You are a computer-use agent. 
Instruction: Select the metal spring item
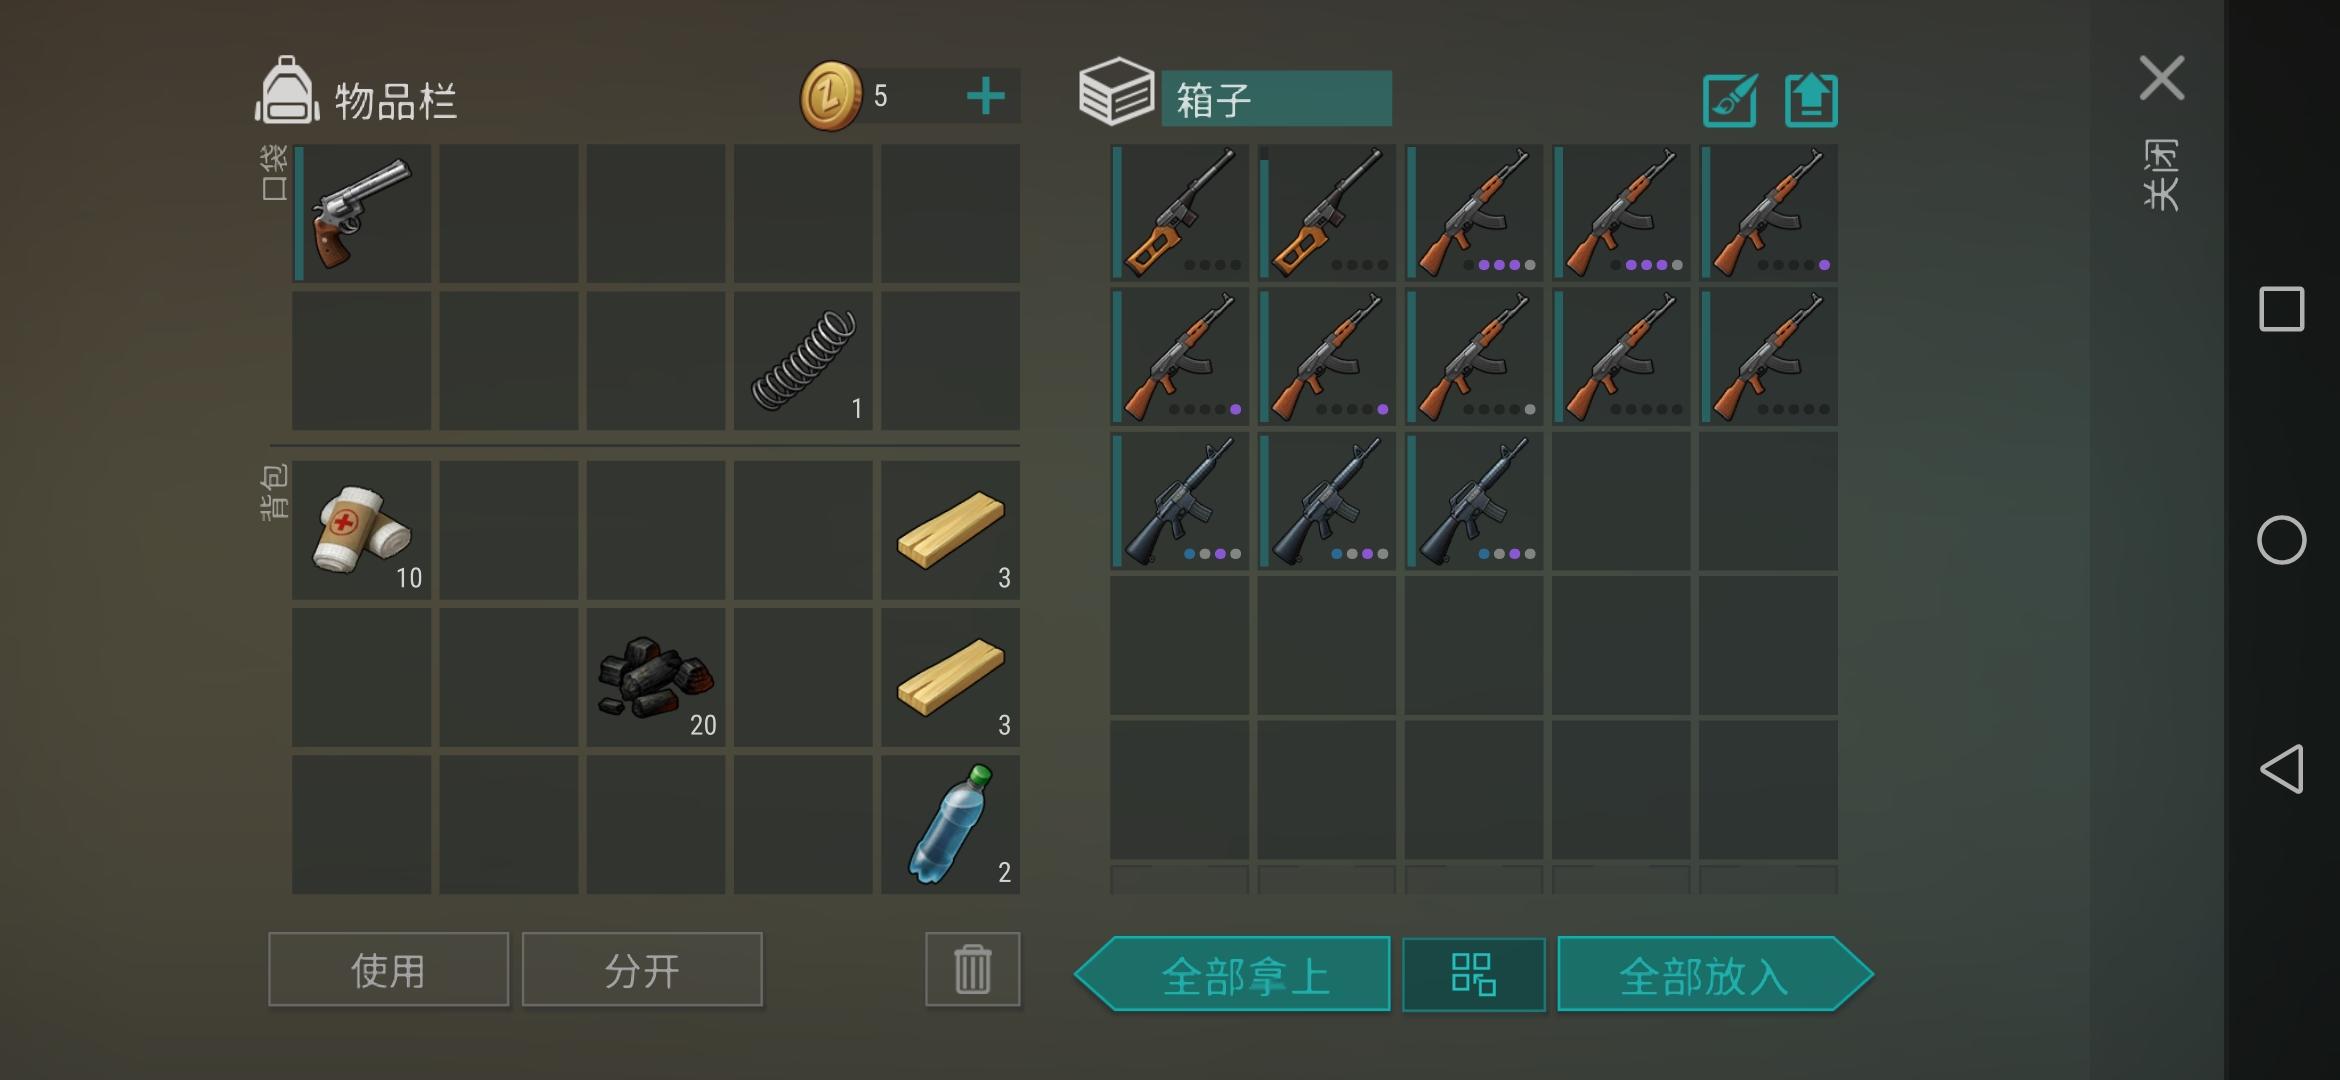(x=803, y=360)
